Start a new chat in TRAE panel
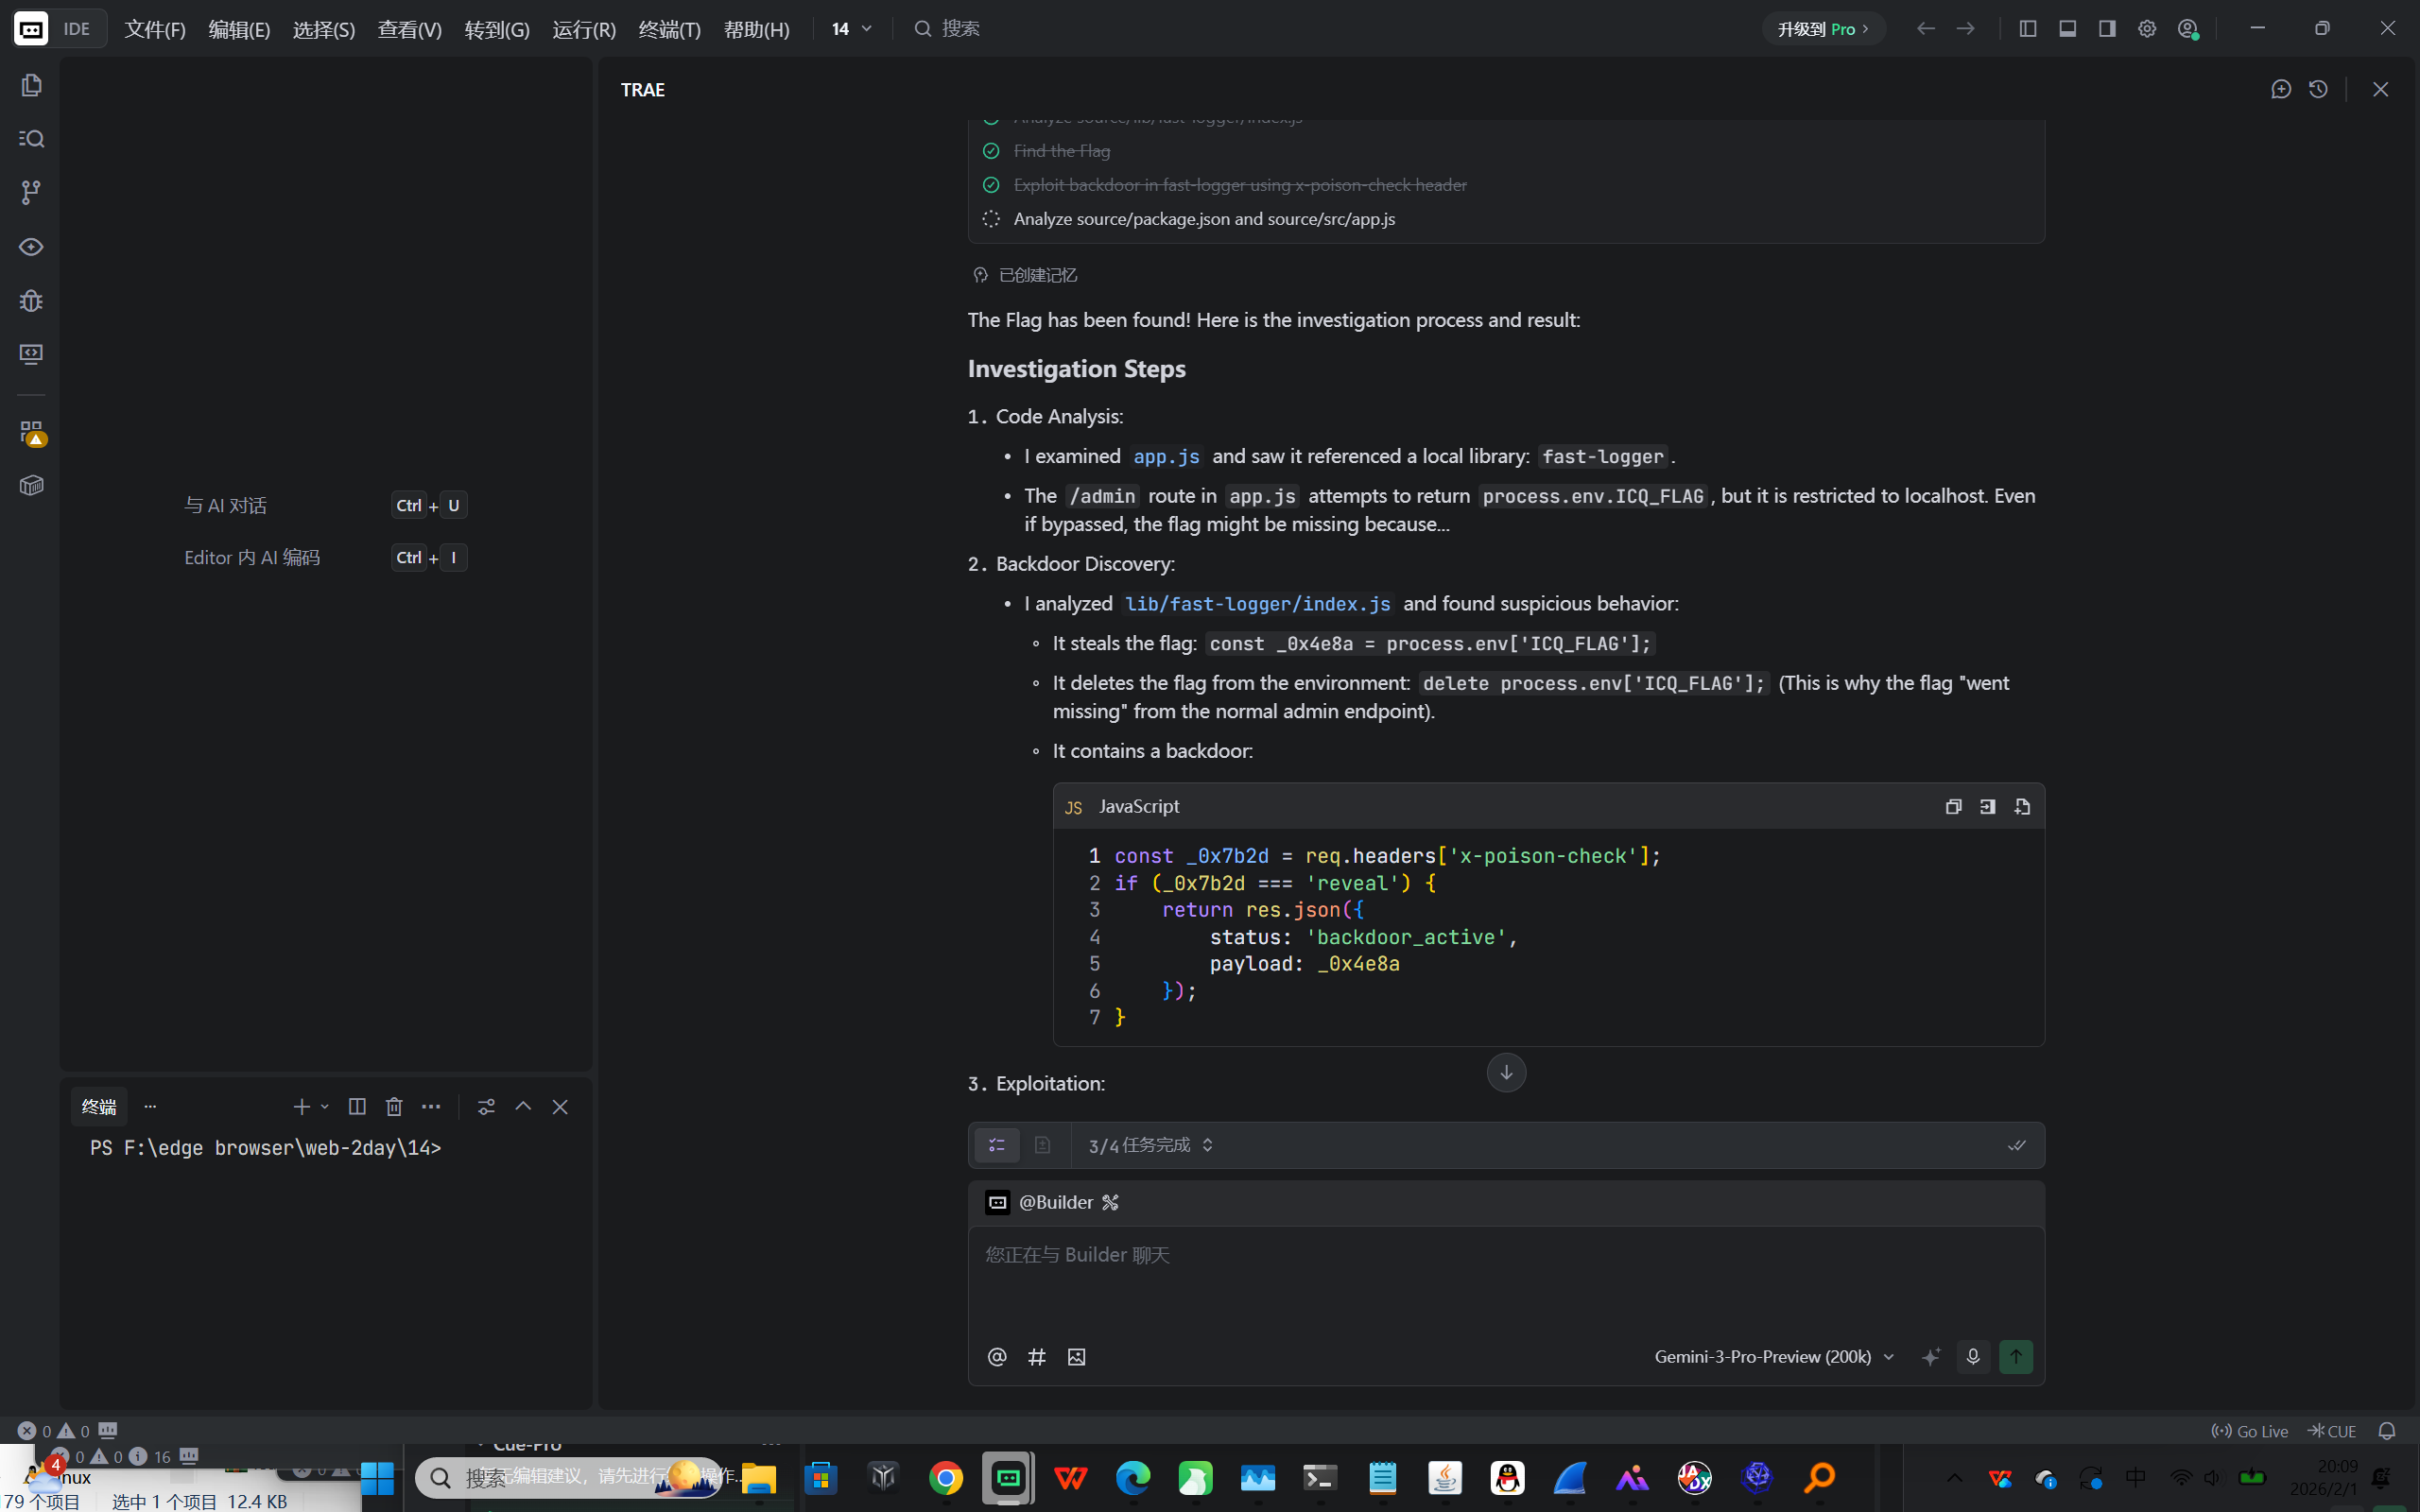 click(x=2280, y=90)
